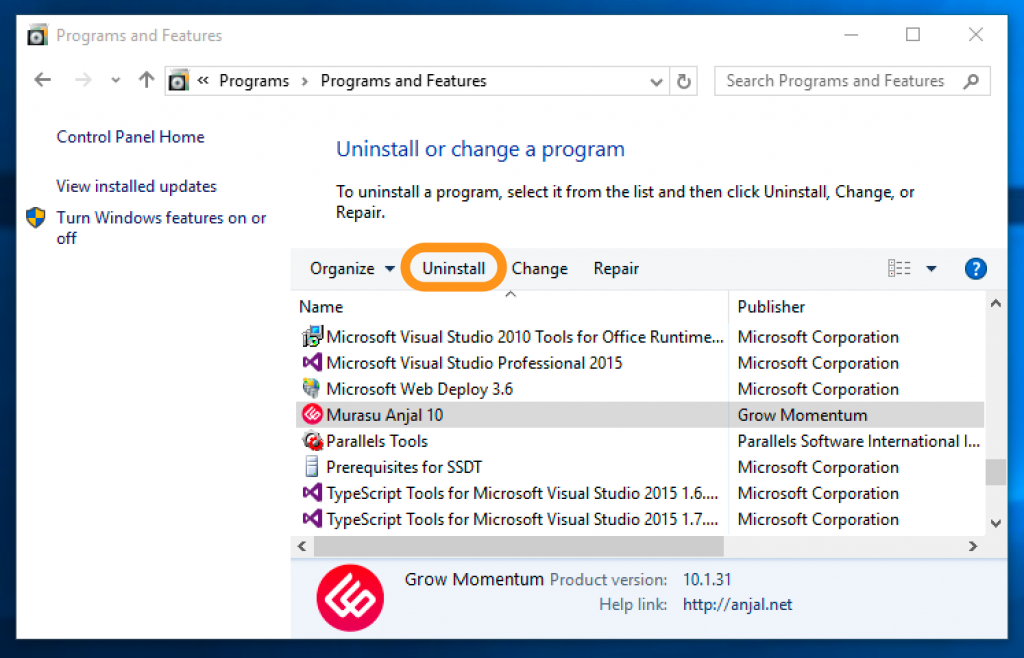Select the Murasu Anjal 10 row
The height and width of the screenshot is (658, 1024).
coord(640,415)
